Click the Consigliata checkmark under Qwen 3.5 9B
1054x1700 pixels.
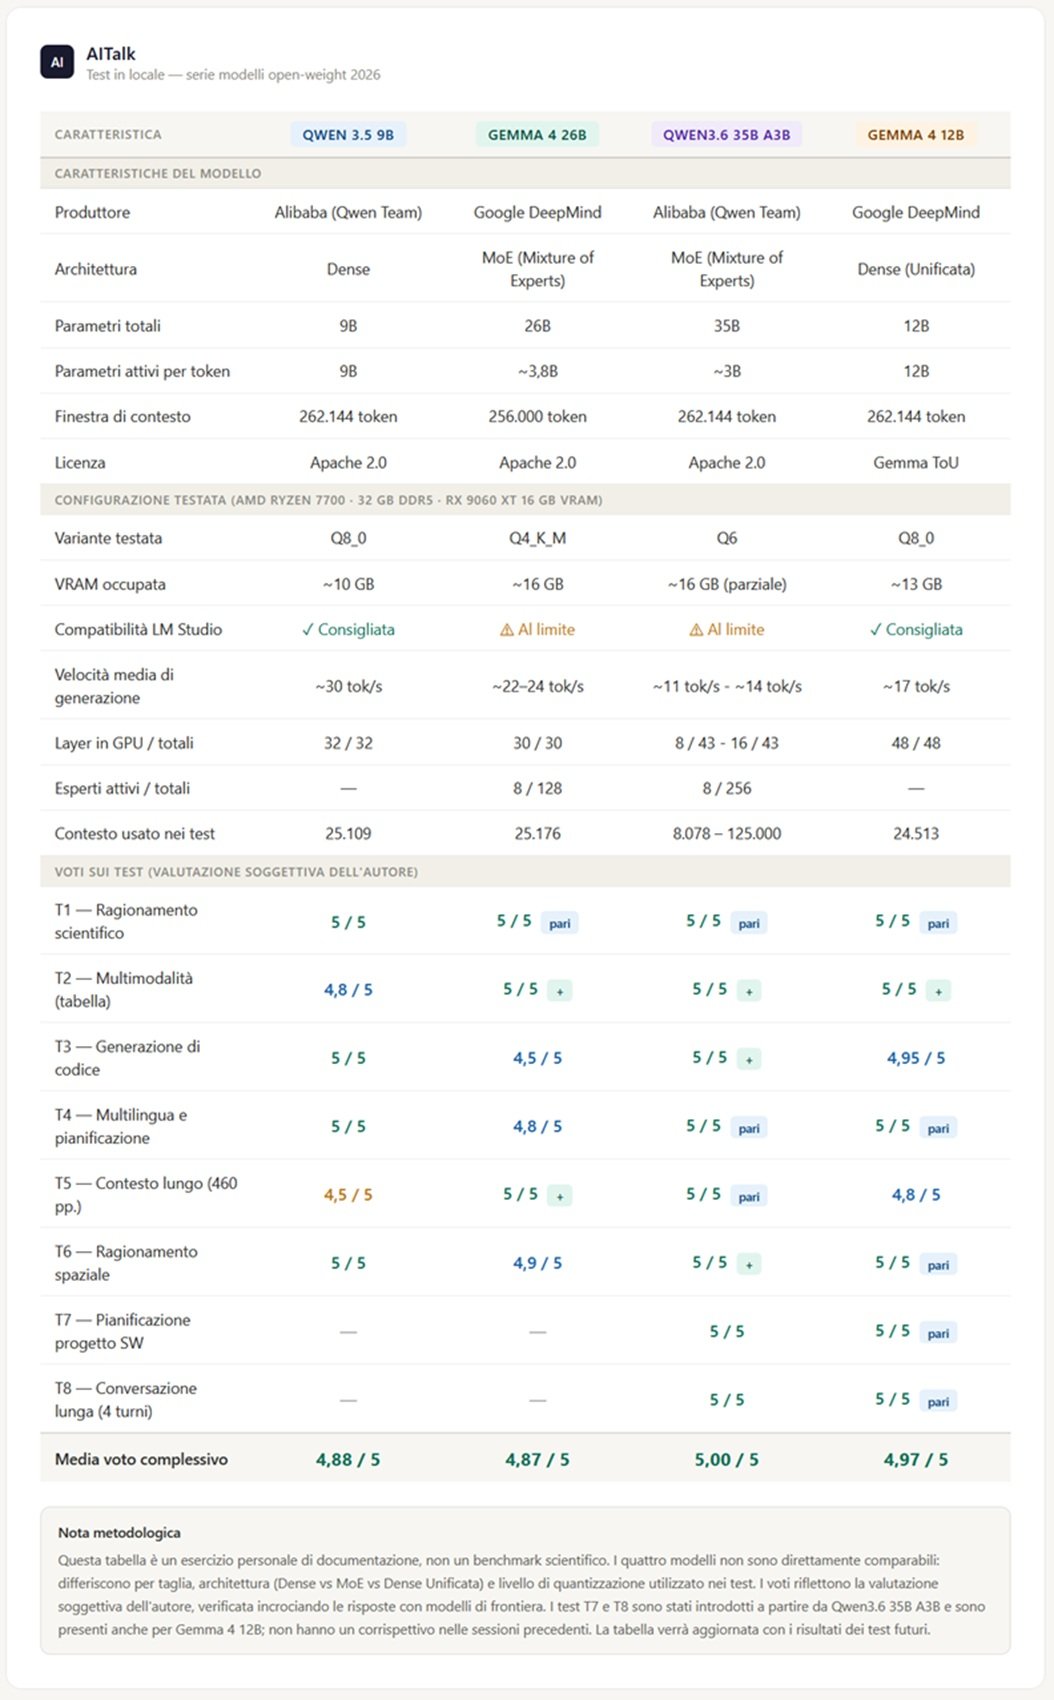(x=348, y=630)
